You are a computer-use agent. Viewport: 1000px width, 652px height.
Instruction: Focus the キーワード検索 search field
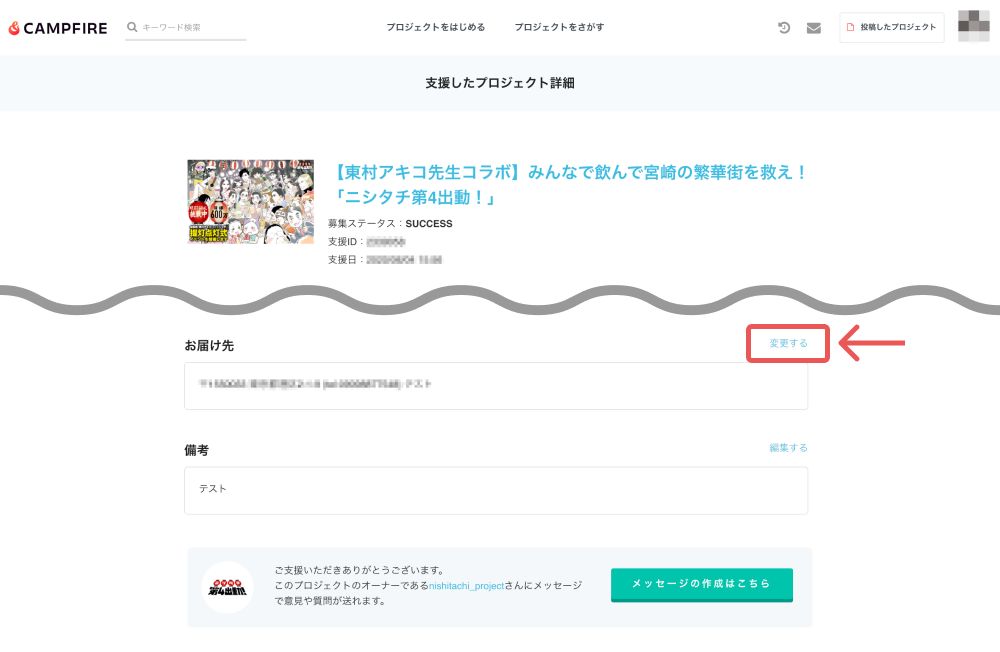click(192, 28)
